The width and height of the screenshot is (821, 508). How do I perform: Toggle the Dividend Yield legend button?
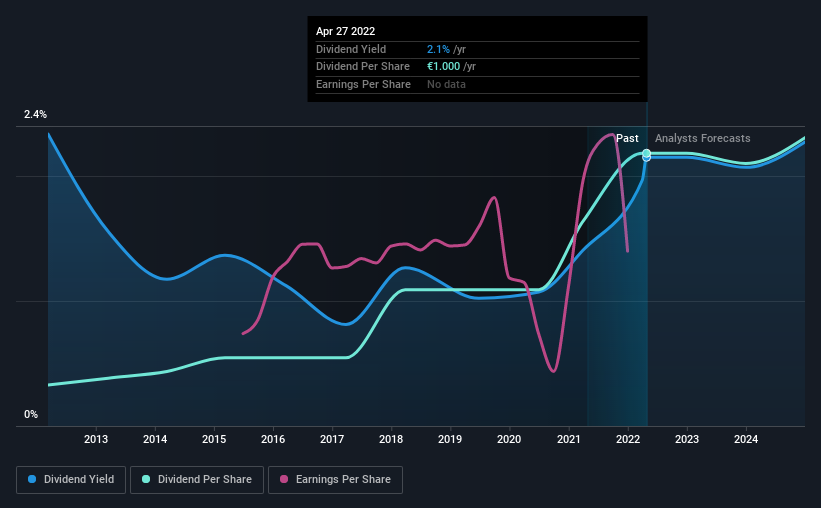[71, 480]
